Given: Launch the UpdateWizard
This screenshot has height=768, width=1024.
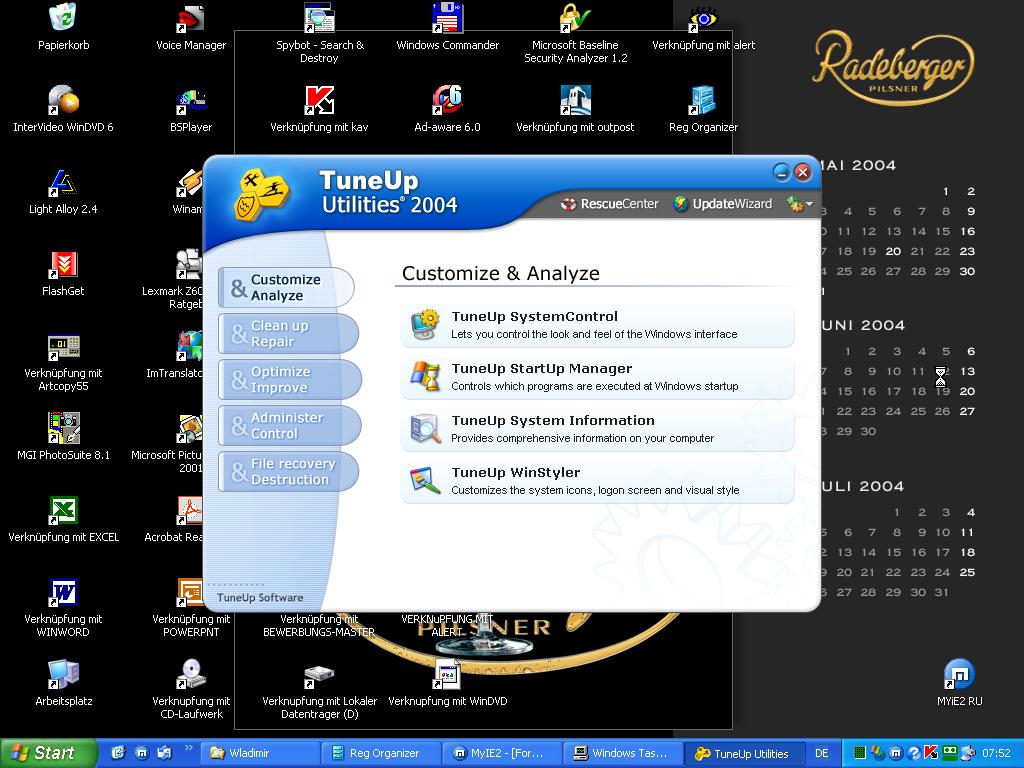Looking at the screenshot, I should (x=723, y=204).
